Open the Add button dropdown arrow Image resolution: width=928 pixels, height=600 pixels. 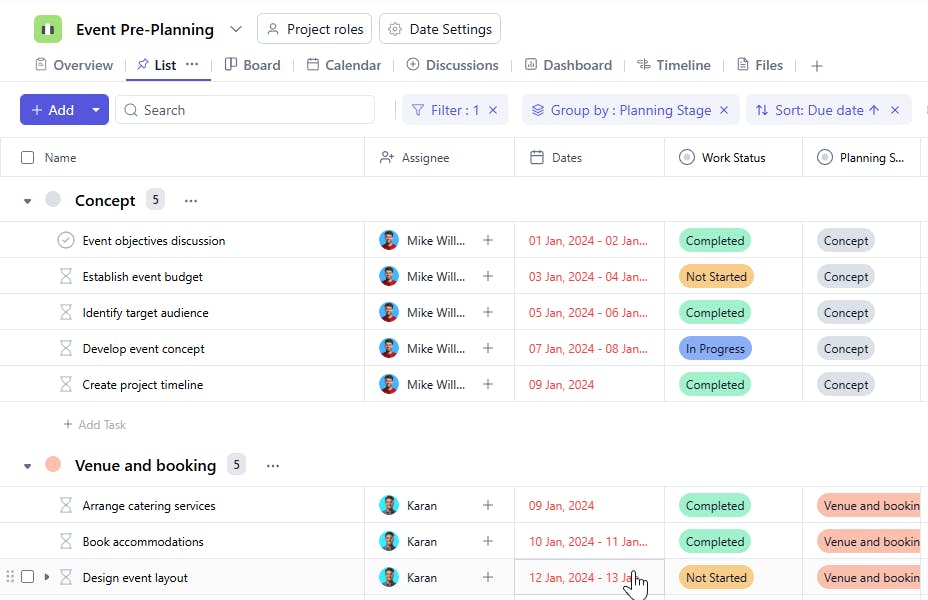pos(96,110)
